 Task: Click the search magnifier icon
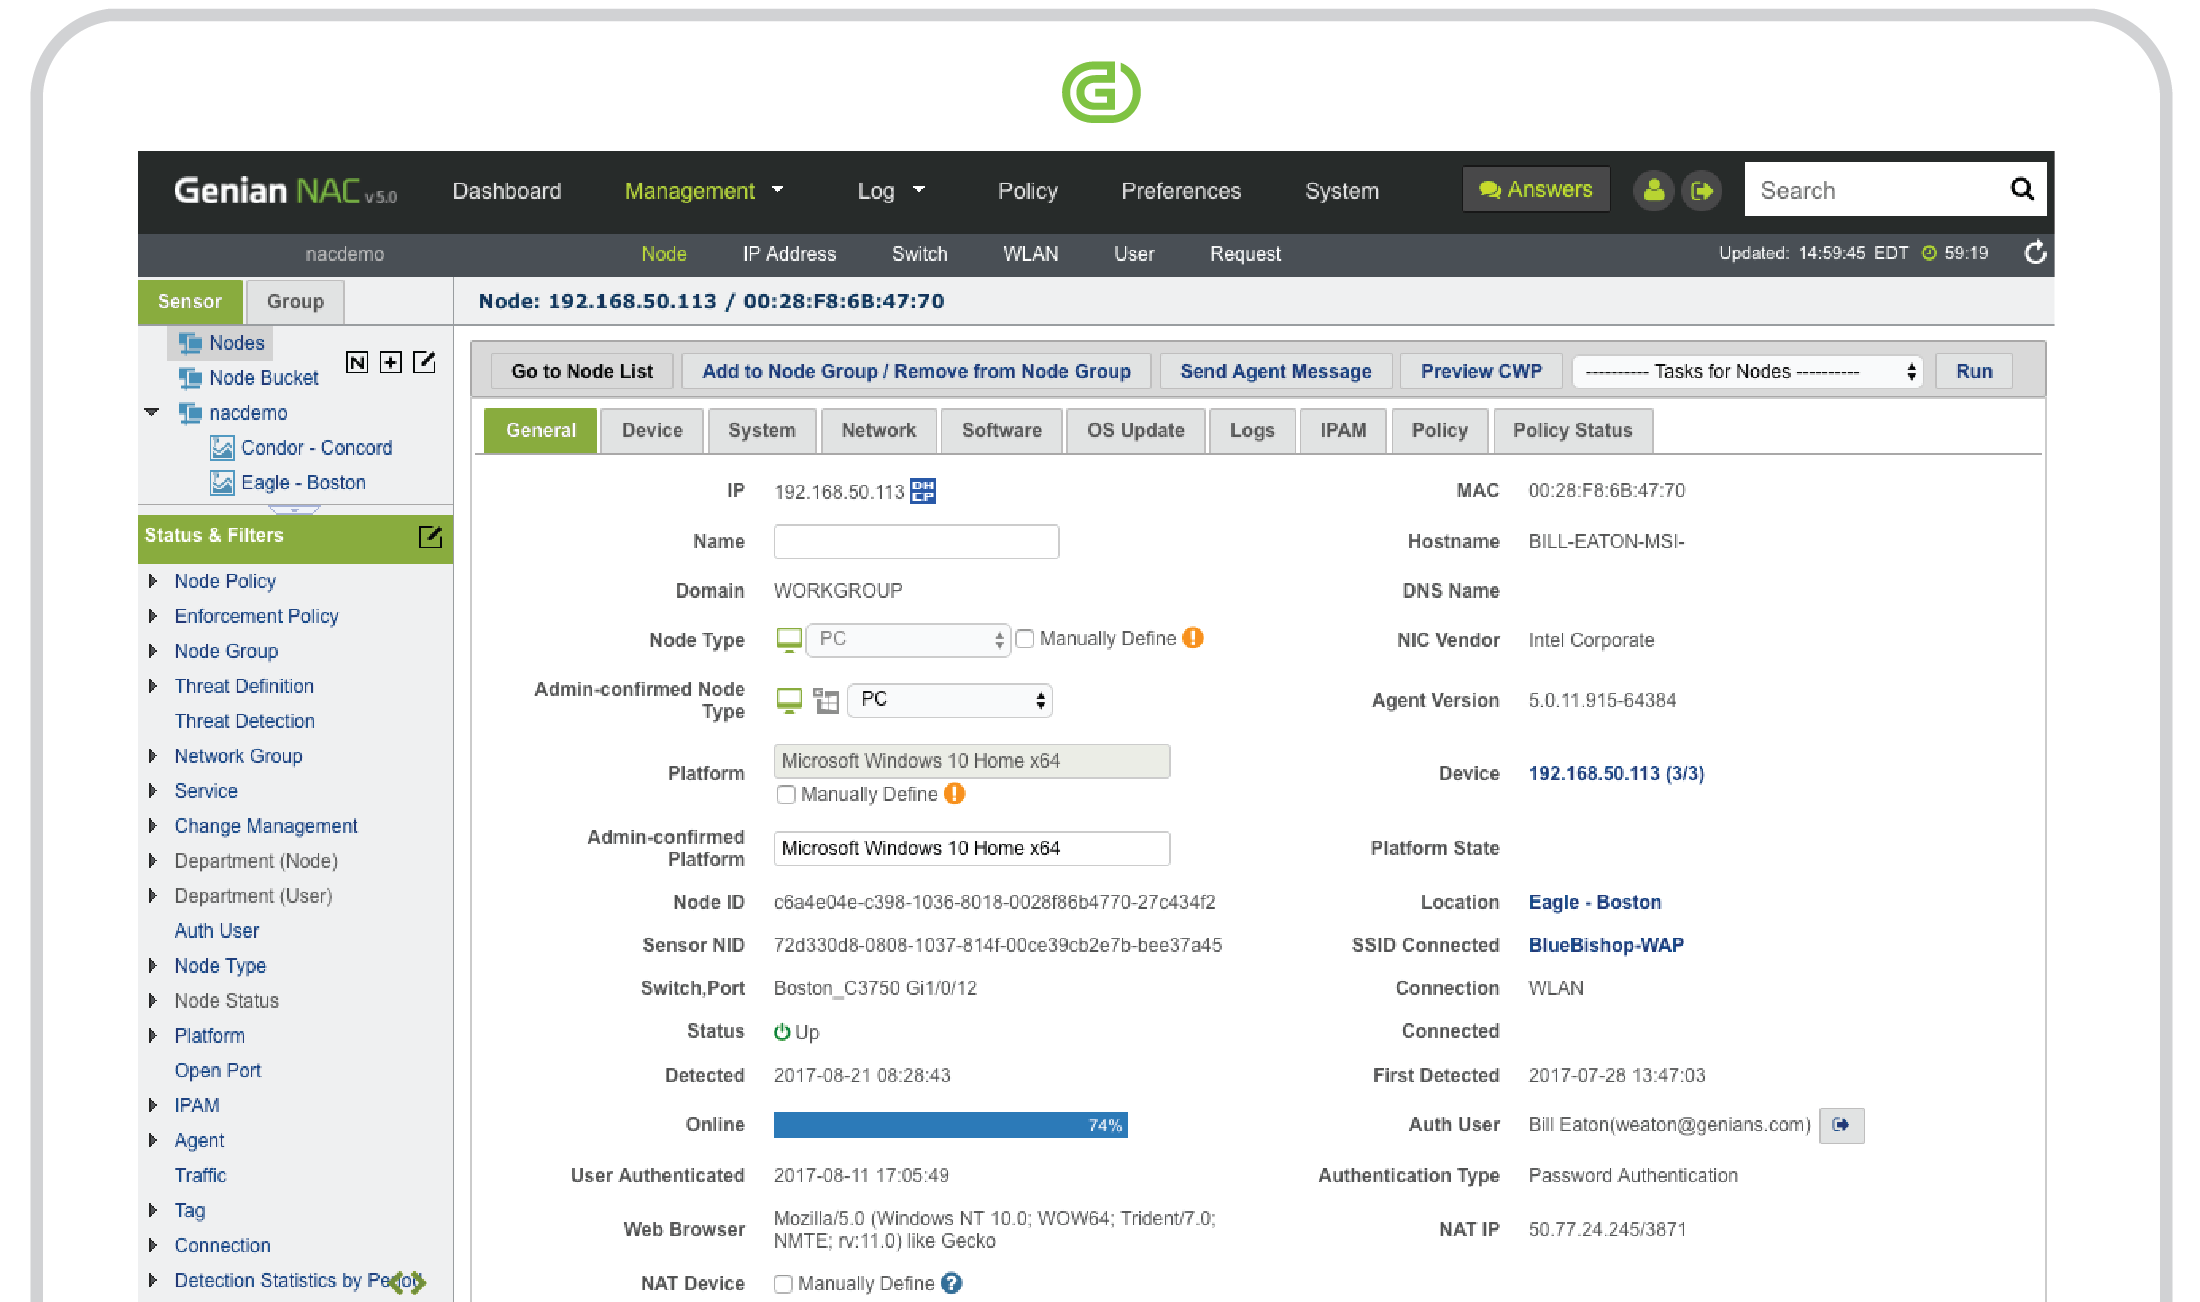pos(2021,189)
